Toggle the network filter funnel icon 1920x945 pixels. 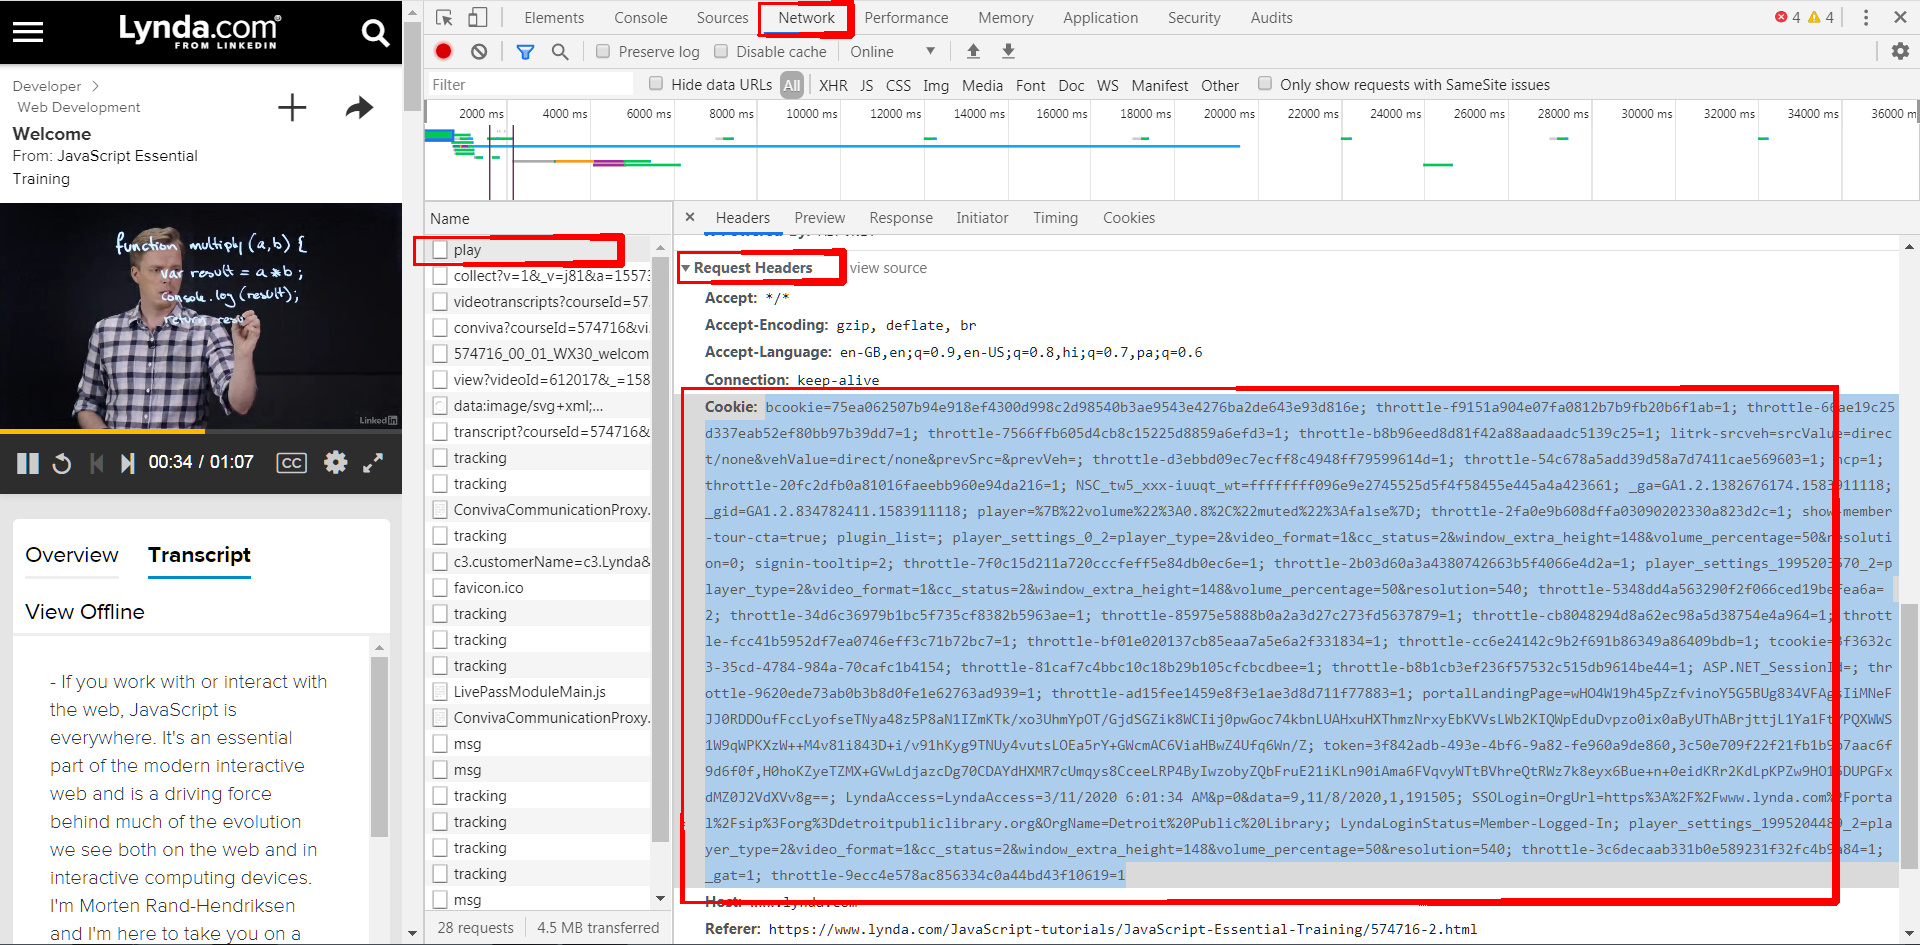(x=525, y=51)
